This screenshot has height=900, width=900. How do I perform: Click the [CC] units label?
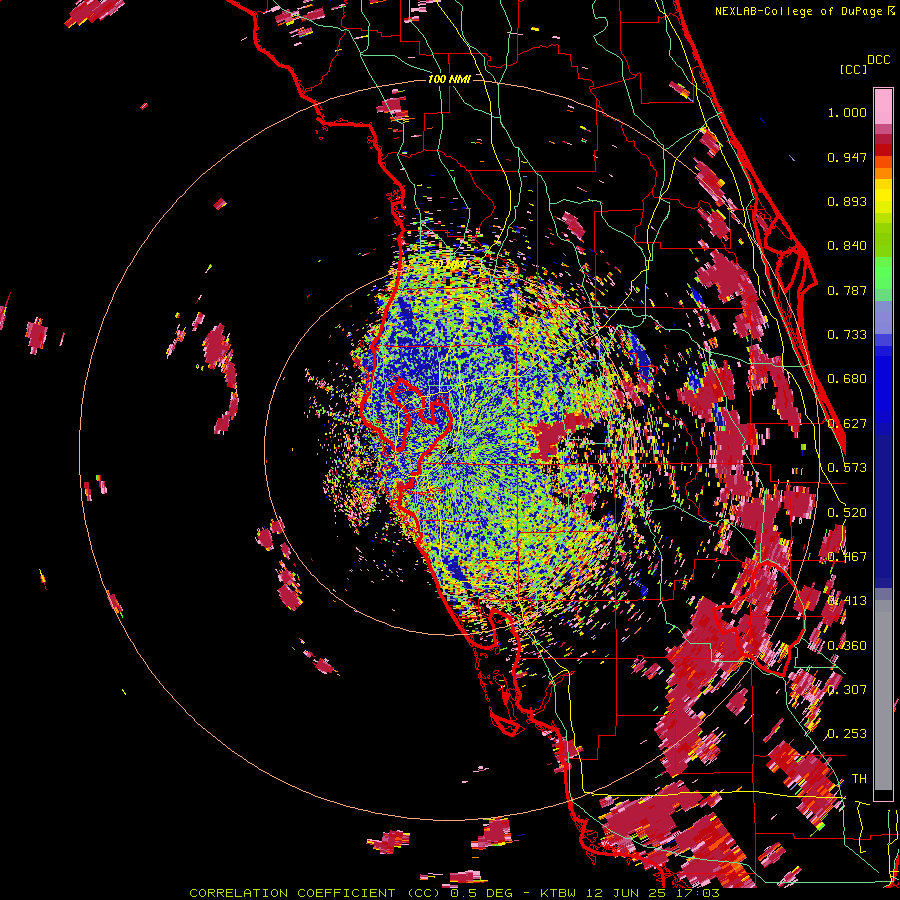coord(853,69)
